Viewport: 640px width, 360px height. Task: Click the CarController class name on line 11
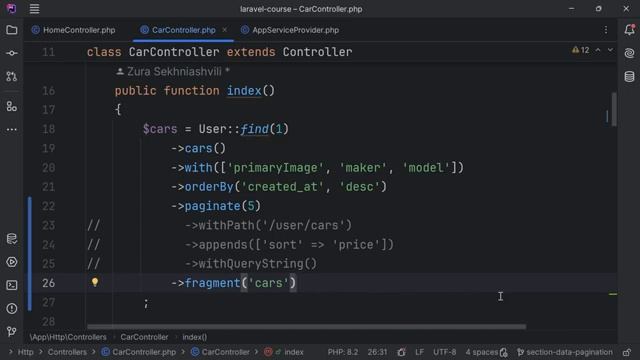point(174,52)
